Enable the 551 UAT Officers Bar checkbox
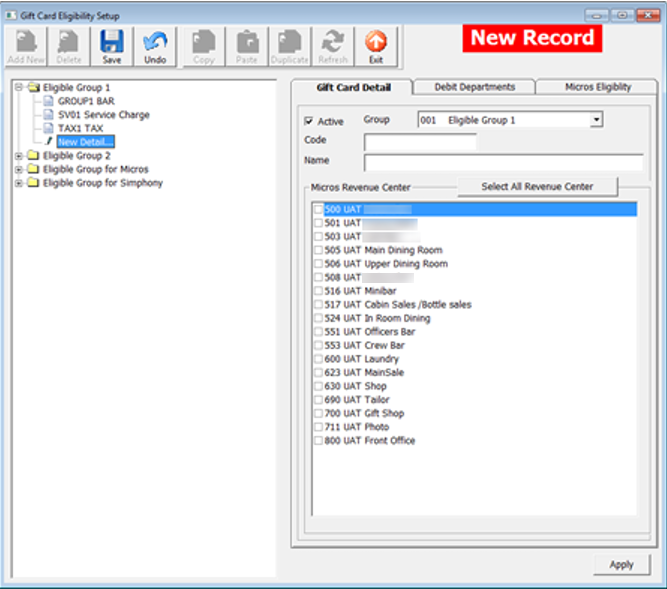The image size is (667, 589). (318, 332)
